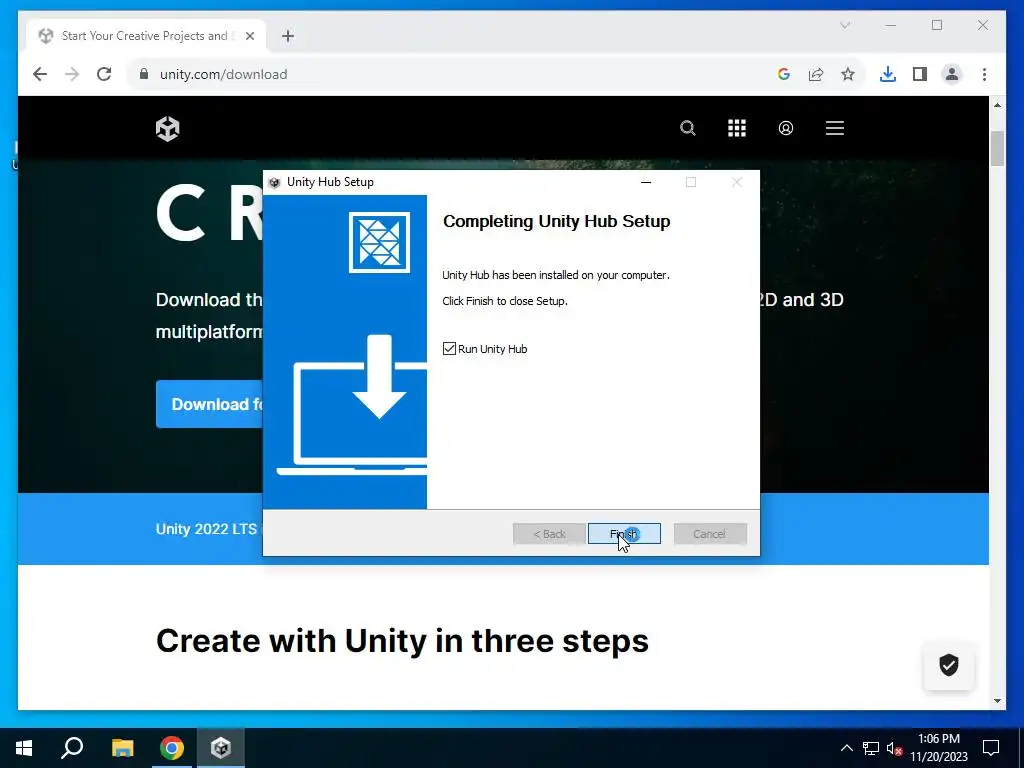
Task: Click Finish in Unity Hub Setup
Action: 624,534
